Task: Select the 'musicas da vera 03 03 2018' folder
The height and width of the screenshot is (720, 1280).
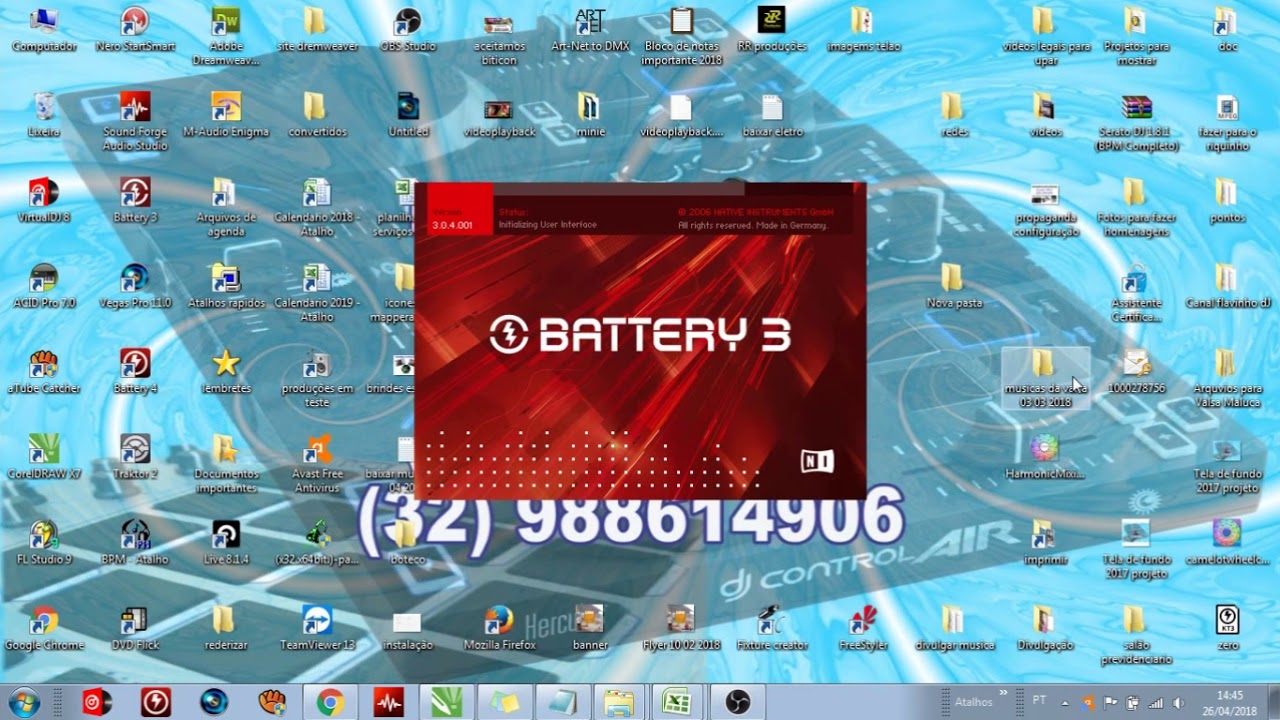Action: click(1045, 378)
